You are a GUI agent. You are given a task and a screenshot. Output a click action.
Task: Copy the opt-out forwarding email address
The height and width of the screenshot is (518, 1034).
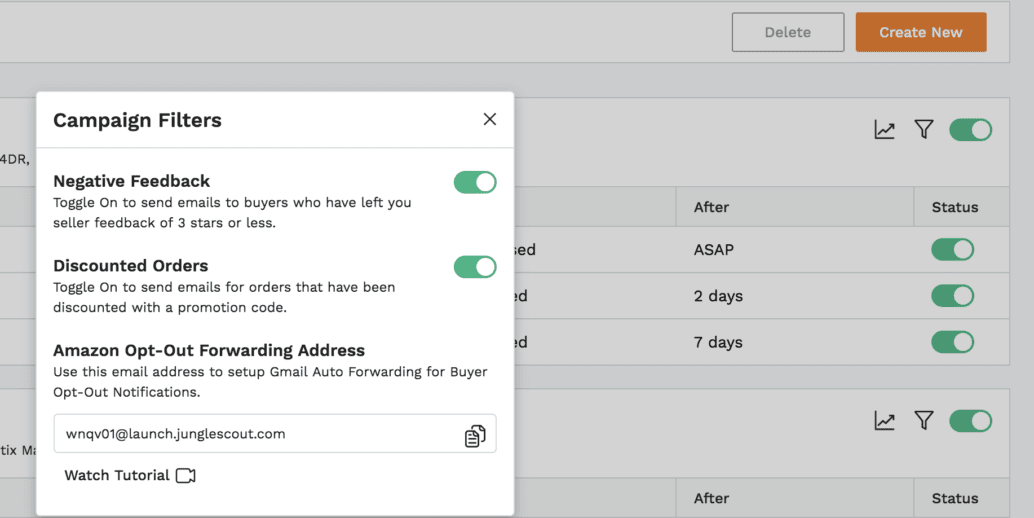[x=475, y=435]
